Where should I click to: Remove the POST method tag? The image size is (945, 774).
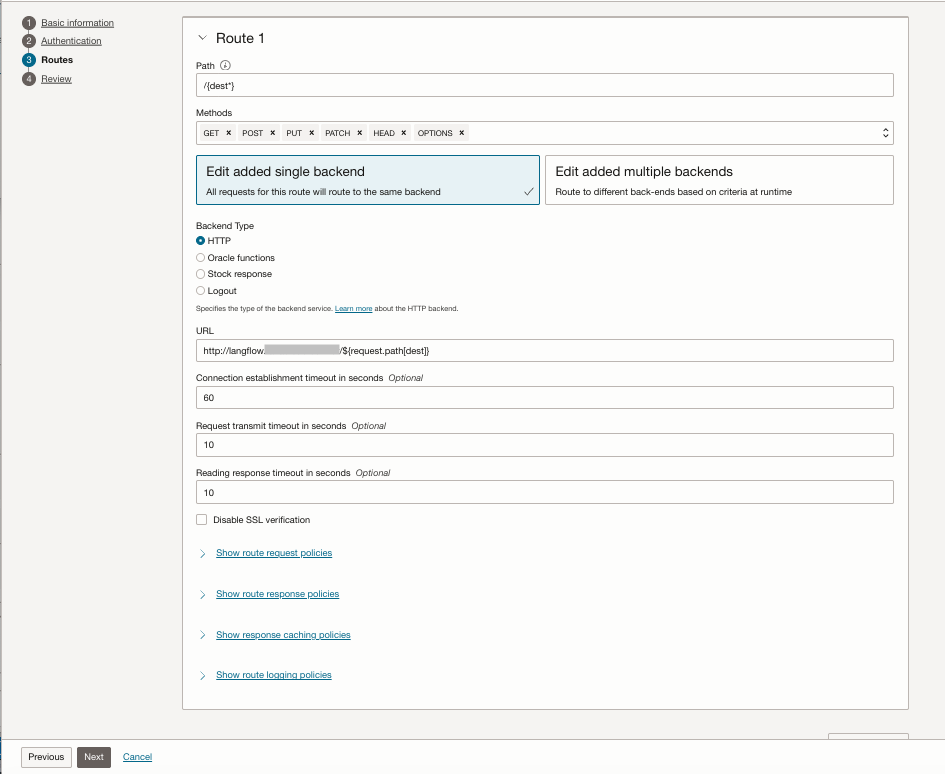point(273,133)
